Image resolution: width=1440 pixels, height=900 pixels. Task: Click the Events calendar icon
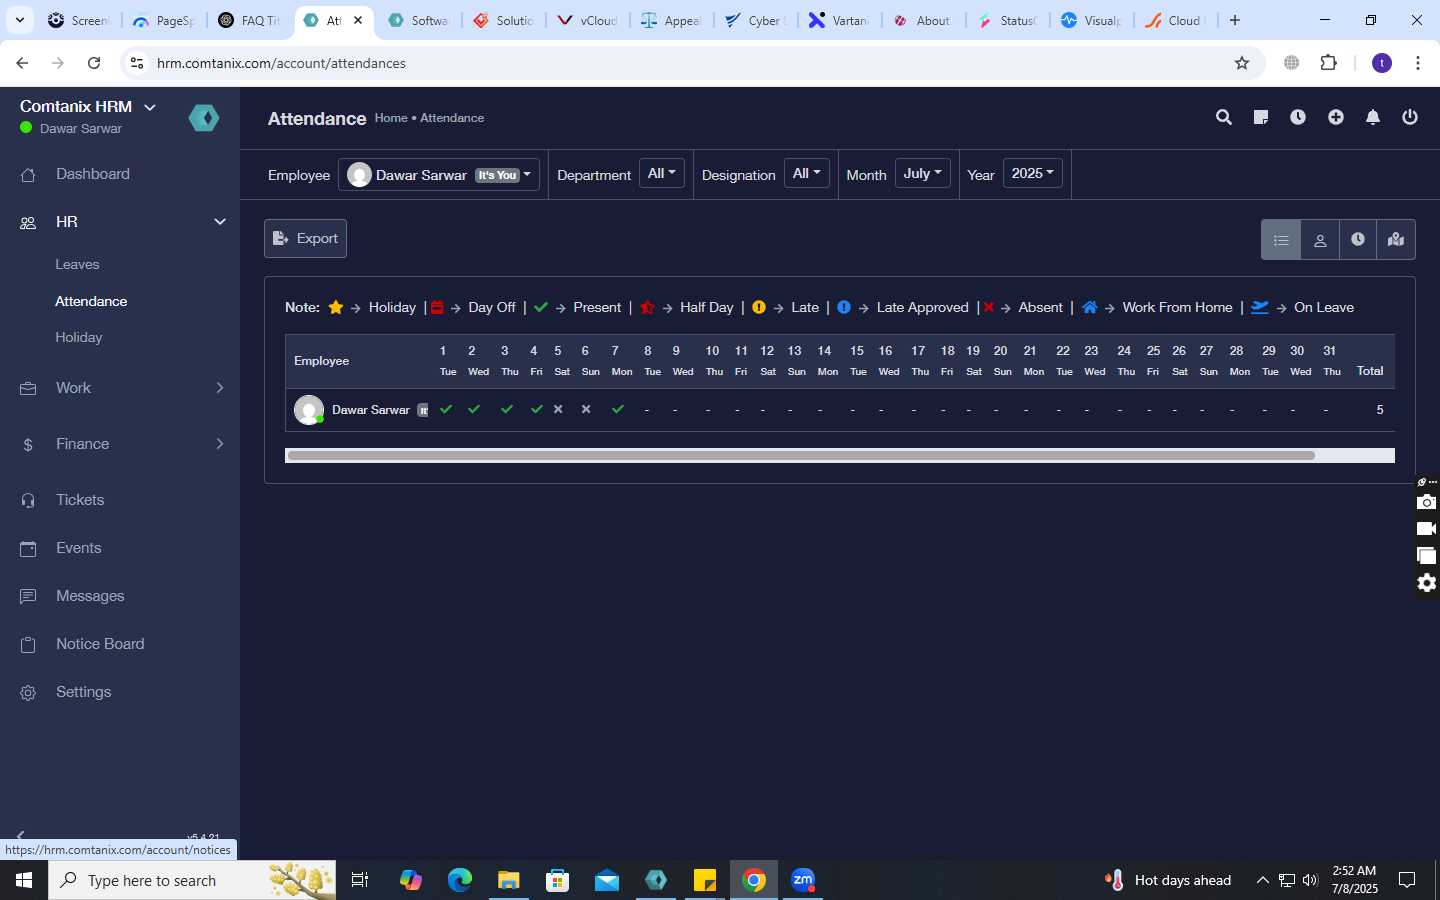28,548
